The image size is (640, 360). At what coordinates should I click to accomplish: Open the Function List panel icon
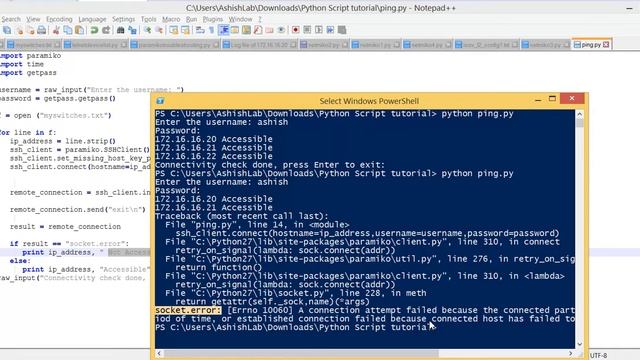(258, 30)
